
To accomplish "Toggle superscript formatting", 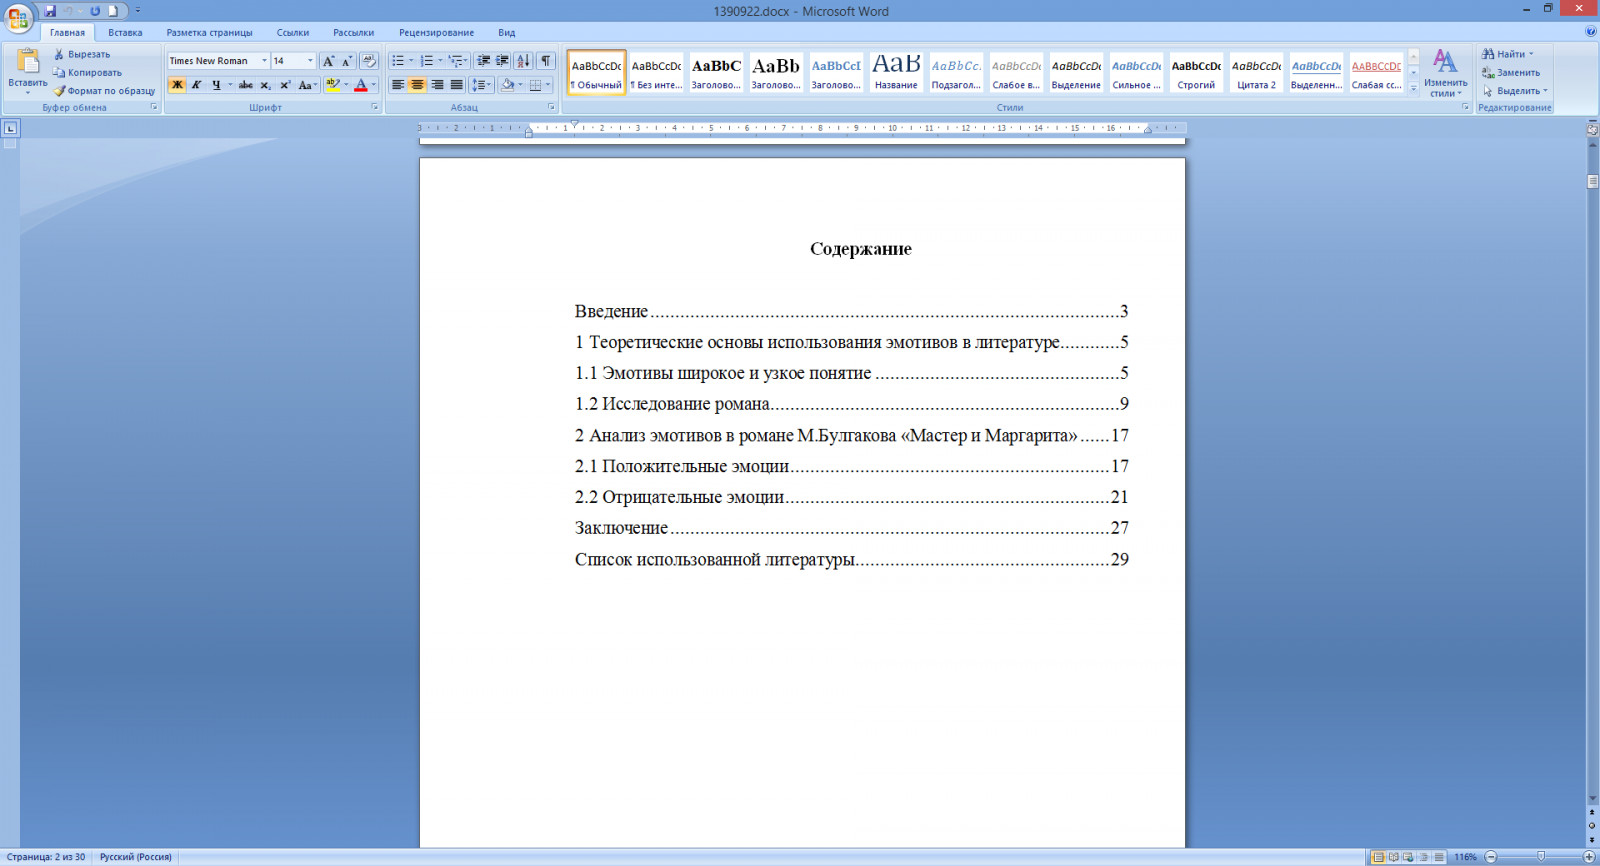I will [285, 85].
